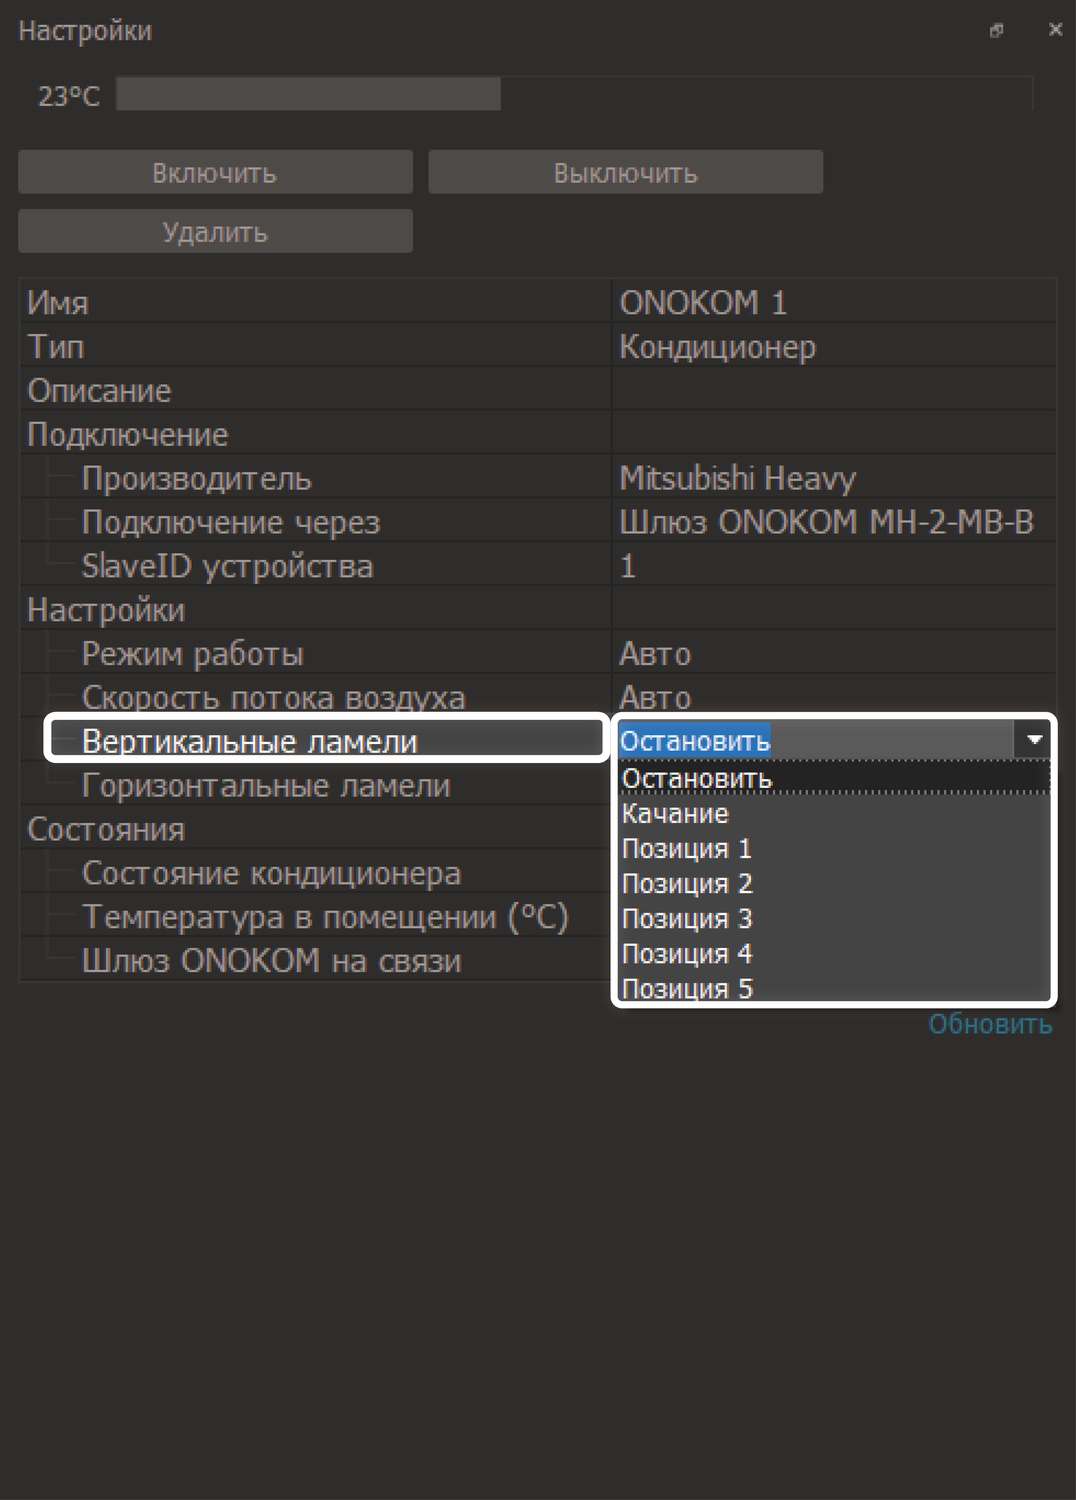Choose Позиция 2 in the dropdown list
Image resolution: width=1076 pixels, height=1500 pixels.
point(686,884)
